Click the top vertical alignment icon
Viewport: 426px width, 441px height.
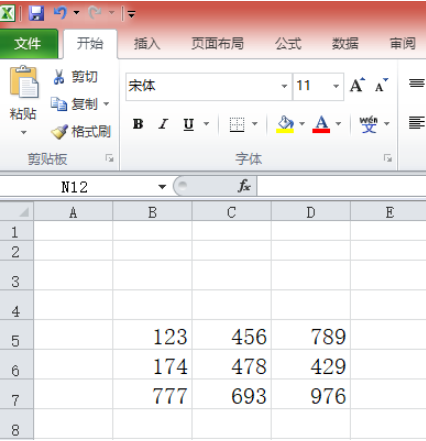click(x=417, y=82)
